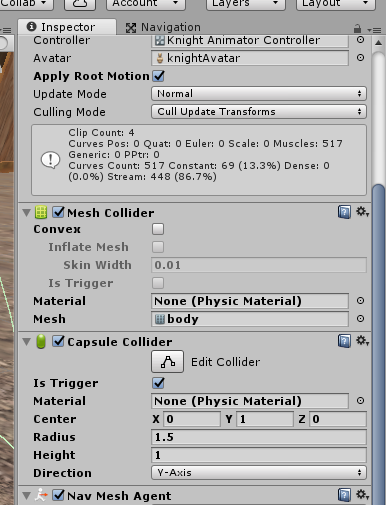Open the Account dropdown
This screenshot has width=386, height=505.
(x=146, y=4)
